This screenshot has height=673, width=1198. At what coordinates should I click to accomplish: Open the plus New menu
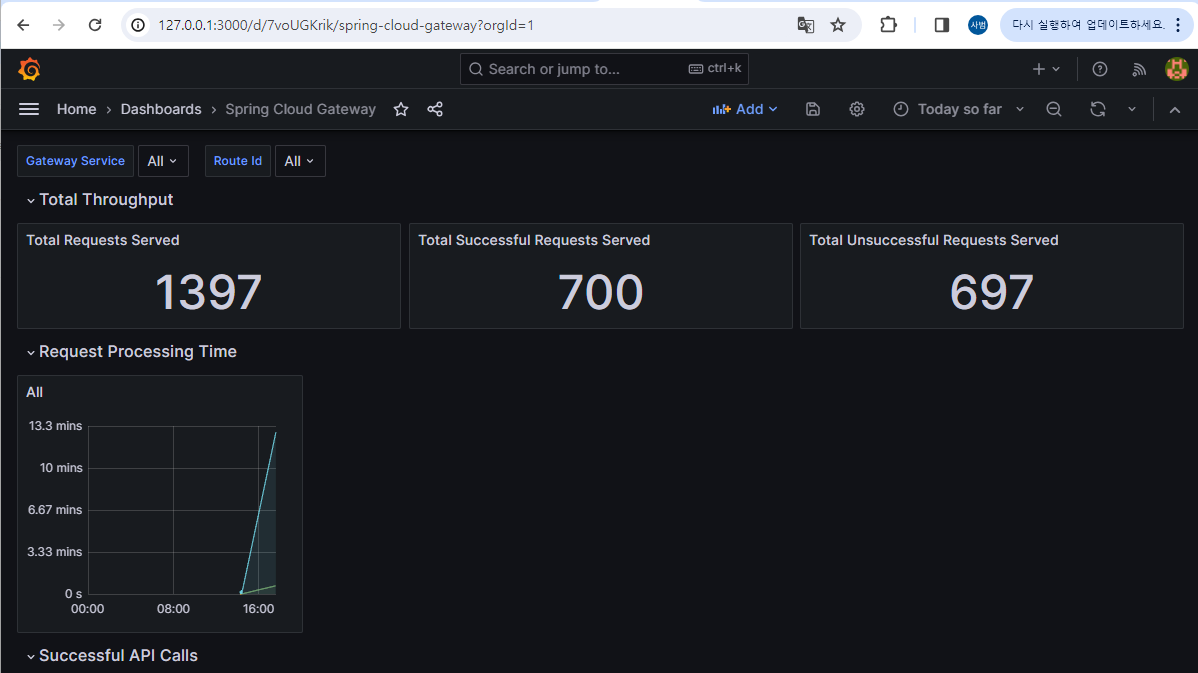[1046, 69]
